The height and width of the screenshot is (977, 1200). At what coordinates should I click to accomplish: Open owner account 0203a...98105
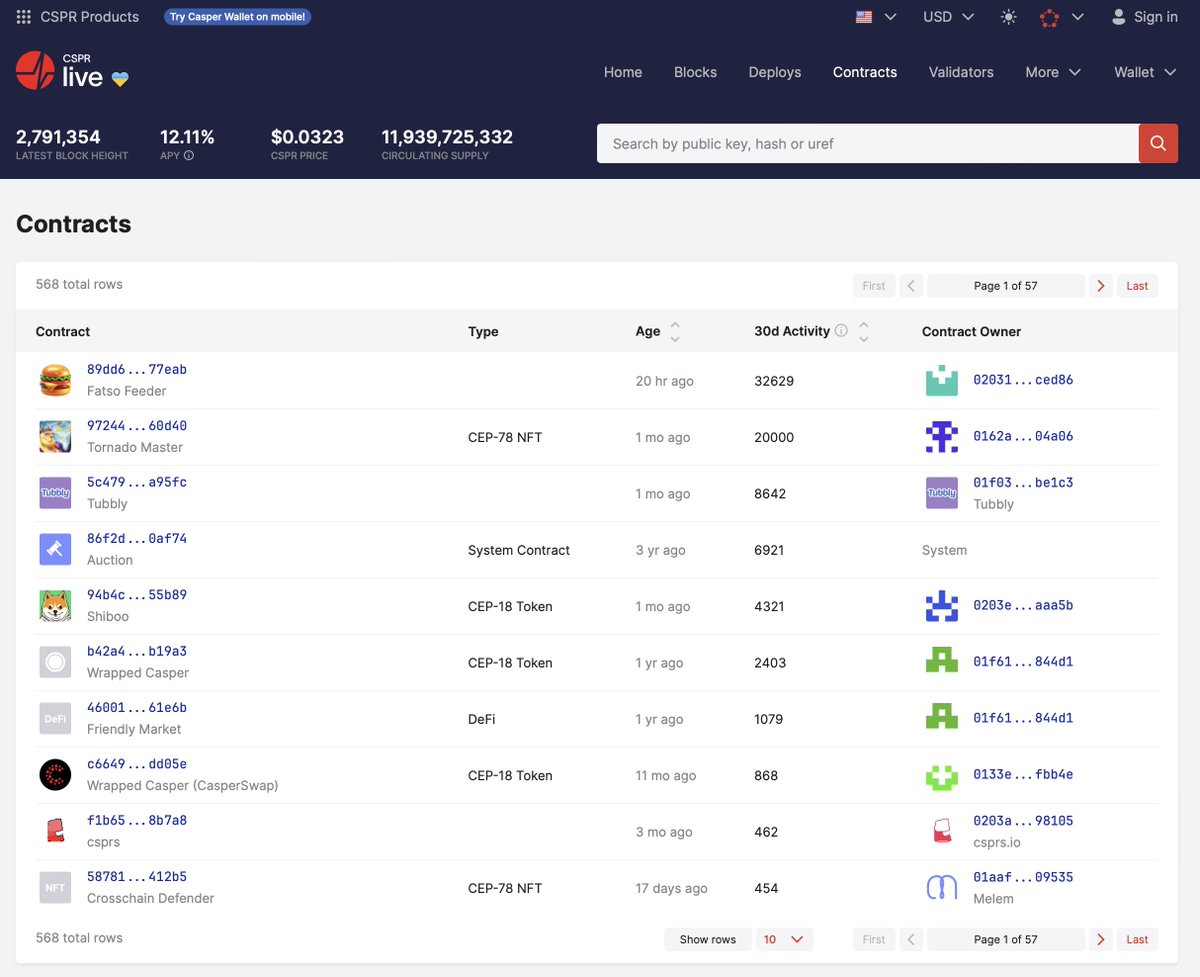pyautogui.click(x=1023, y=821)
